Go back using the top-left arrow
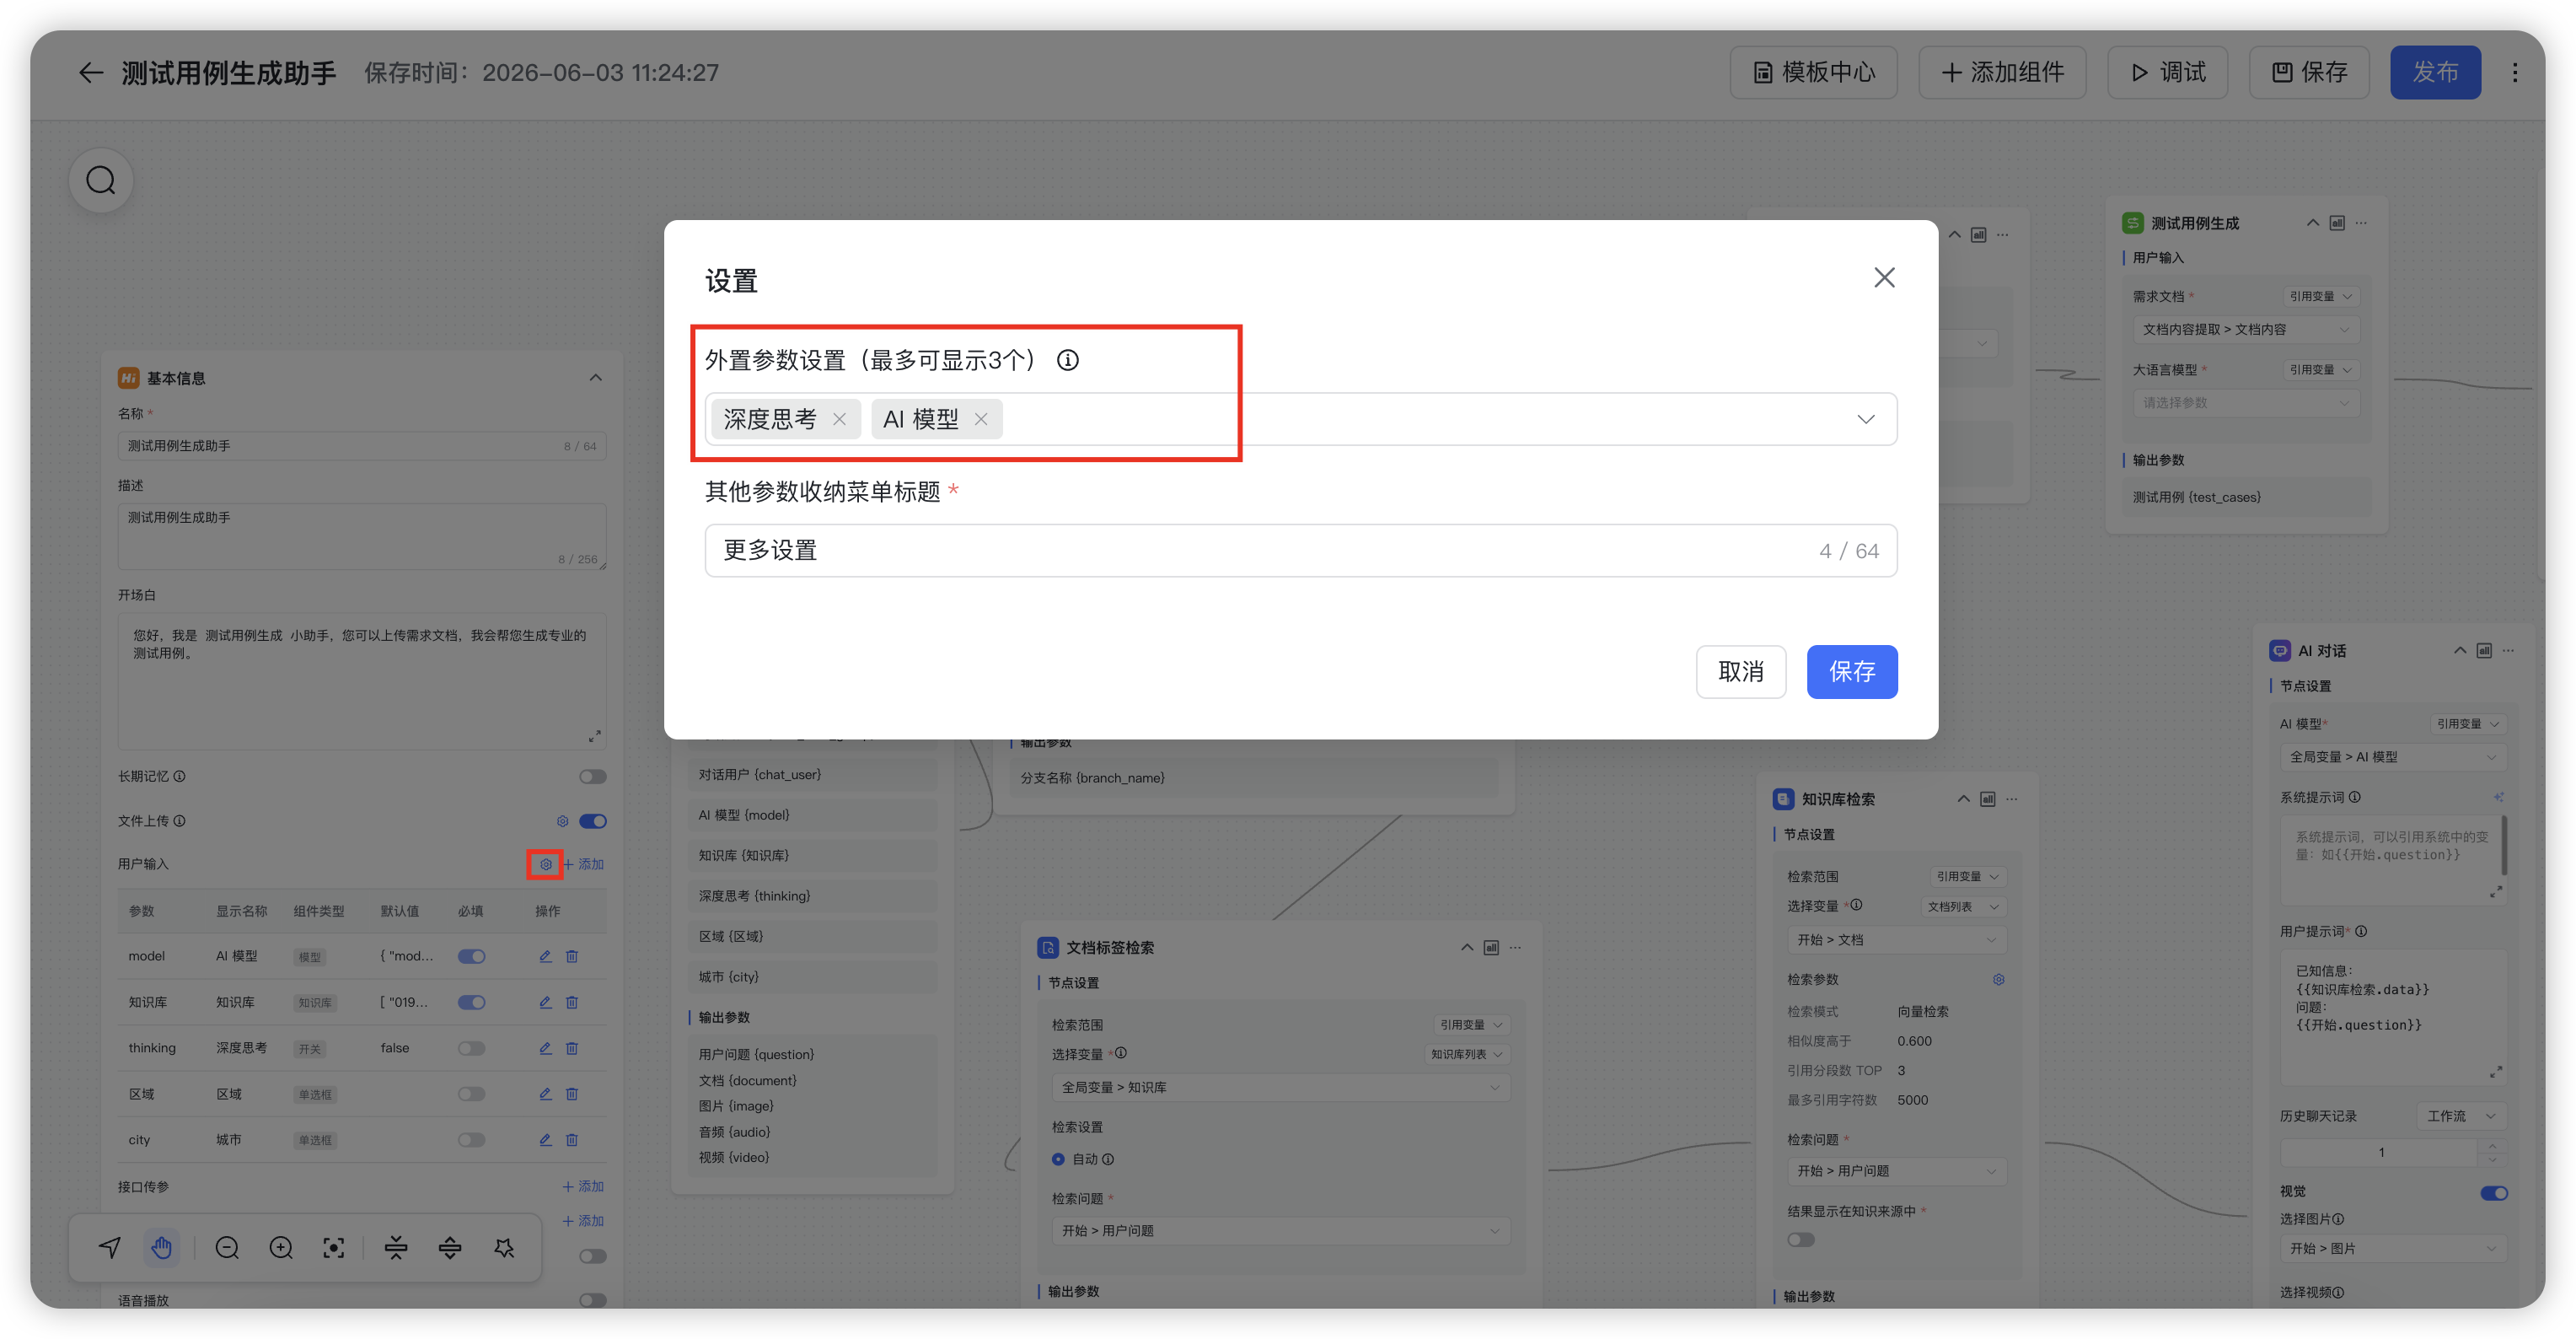This screenshot has height=1339, width=2576. click(91, 72)
